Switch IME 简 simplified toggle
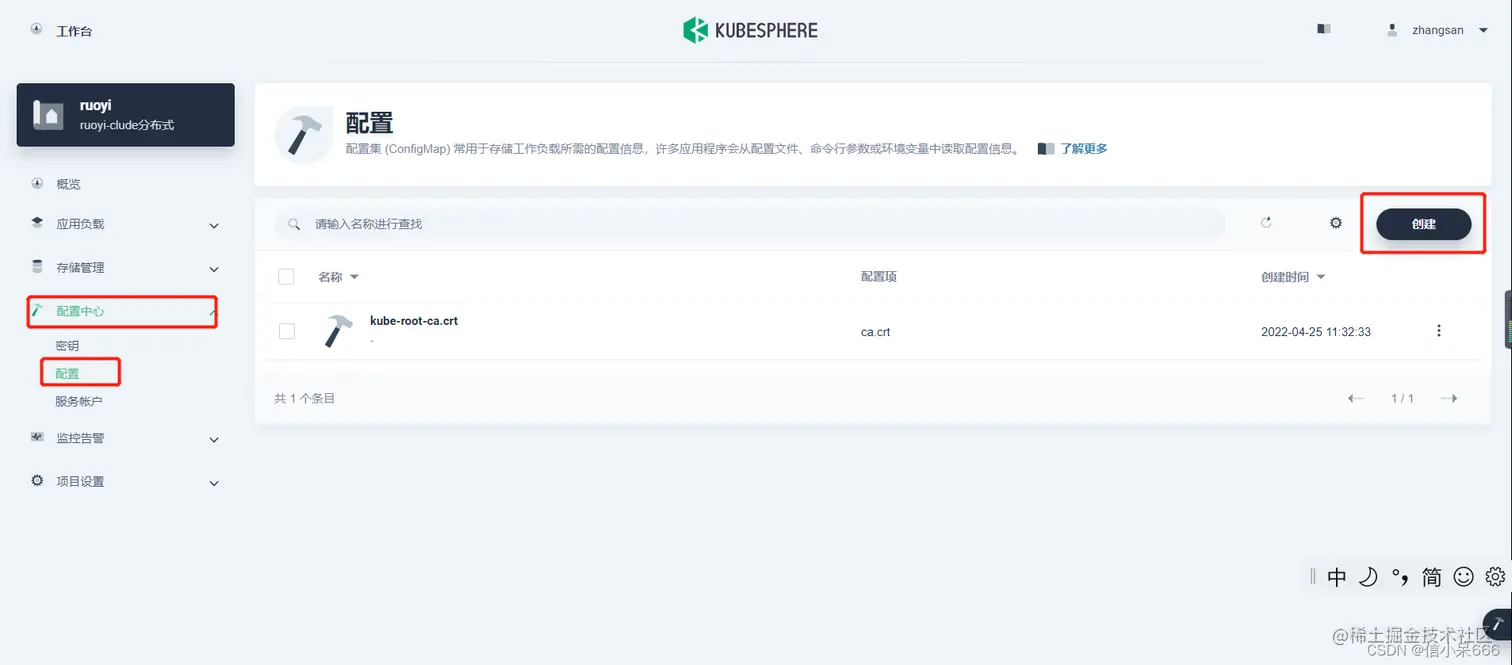Screen dimensions: 1512x665 tap(1432, 577)
